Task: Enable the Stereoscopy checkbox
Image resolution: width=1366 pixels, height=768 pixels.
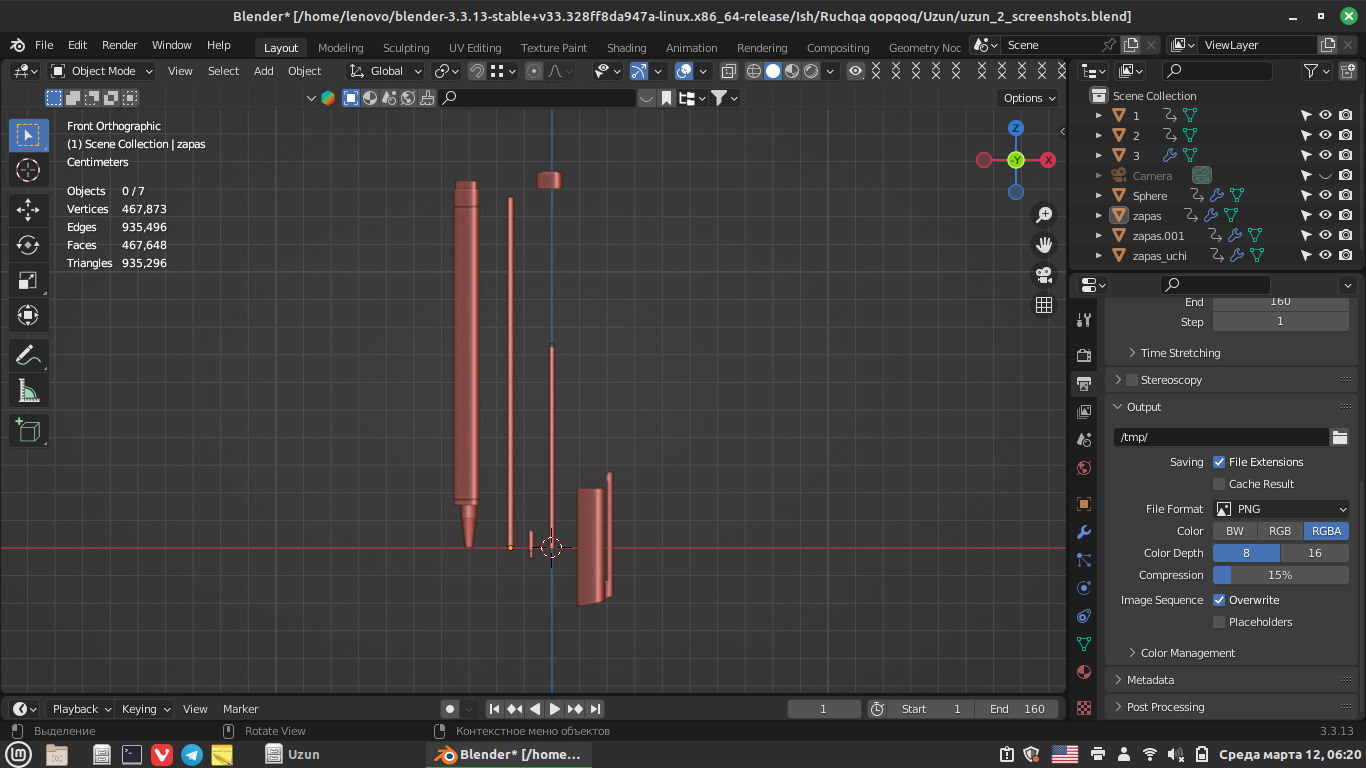Action: 1132,380
